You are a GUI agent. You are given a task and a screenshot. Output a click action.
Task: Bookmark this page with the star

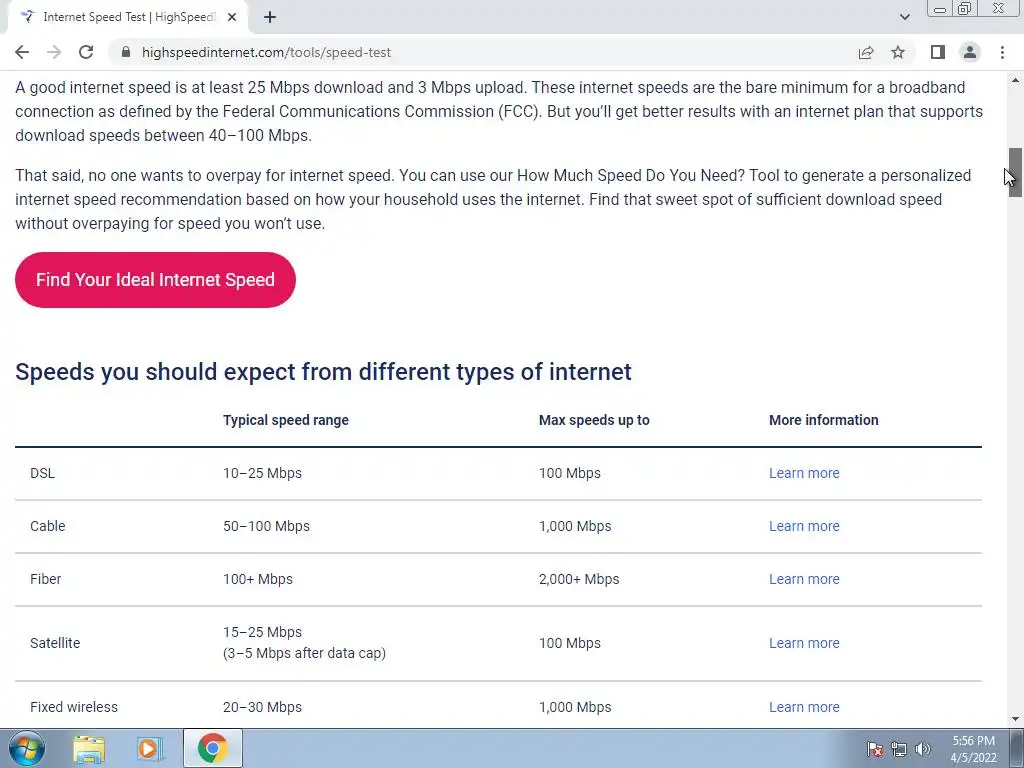coord(898,52)
